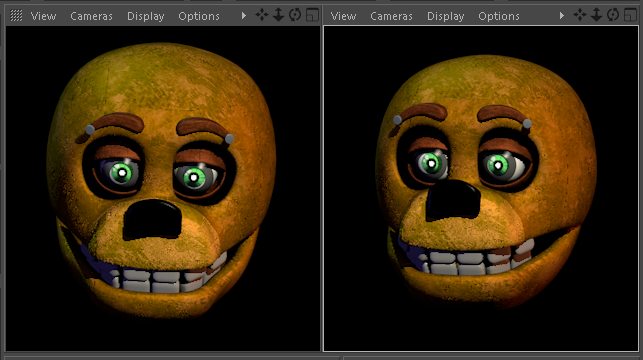Image resolution: width=643 pixels, height=360 pixels.
Task: Click the move camera icon in left viewport
Action: click(262, 15)
